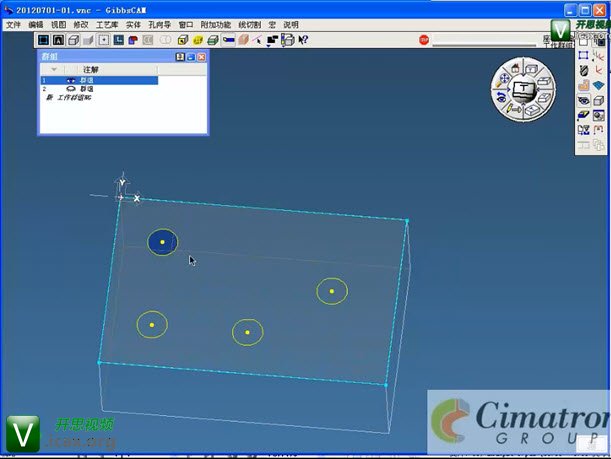Open the 编辑 menu
Image resolution: width=611 pixels, height=459 pixels.
[x=36, y=25]
